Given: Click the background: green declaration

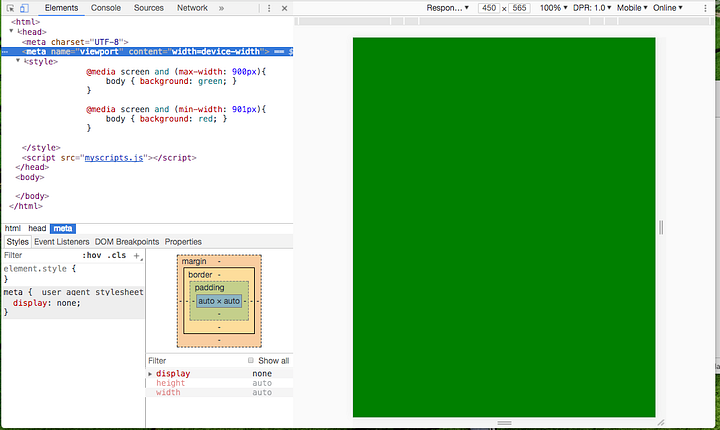Looking at the screenshot, I should point(181,81).
